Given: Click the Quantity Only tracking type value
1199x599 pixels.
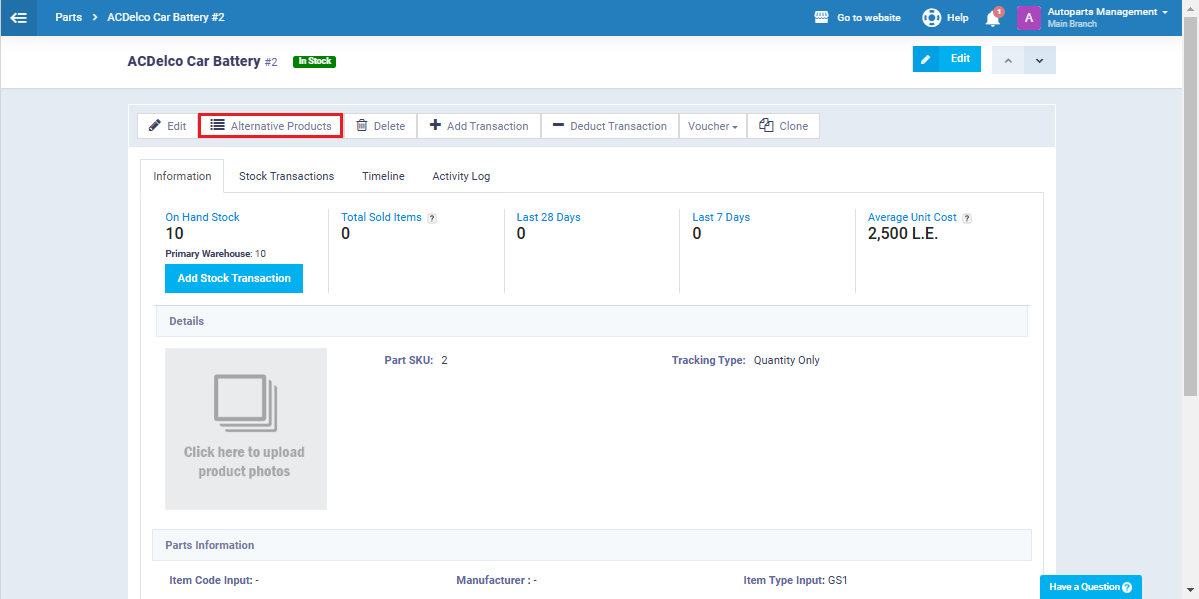Looking at the screenshot, I should (787, 360).
